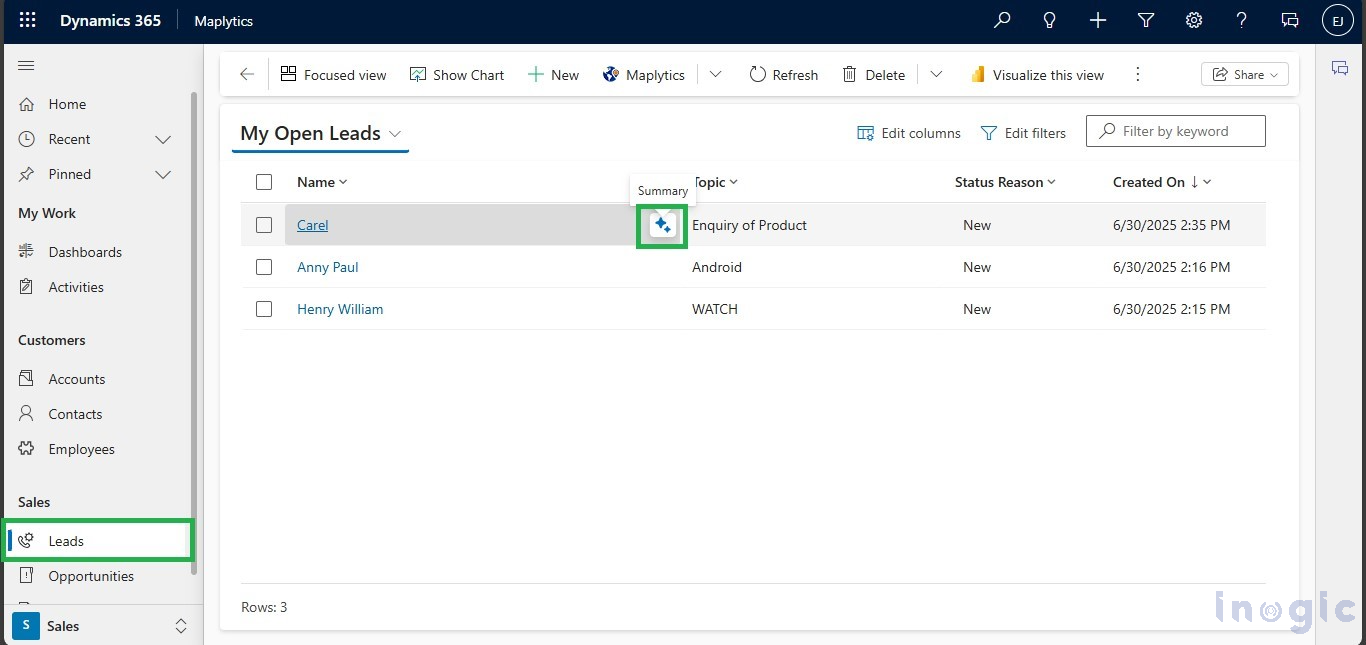Click the Dynamics 365 title

point(110,20)
